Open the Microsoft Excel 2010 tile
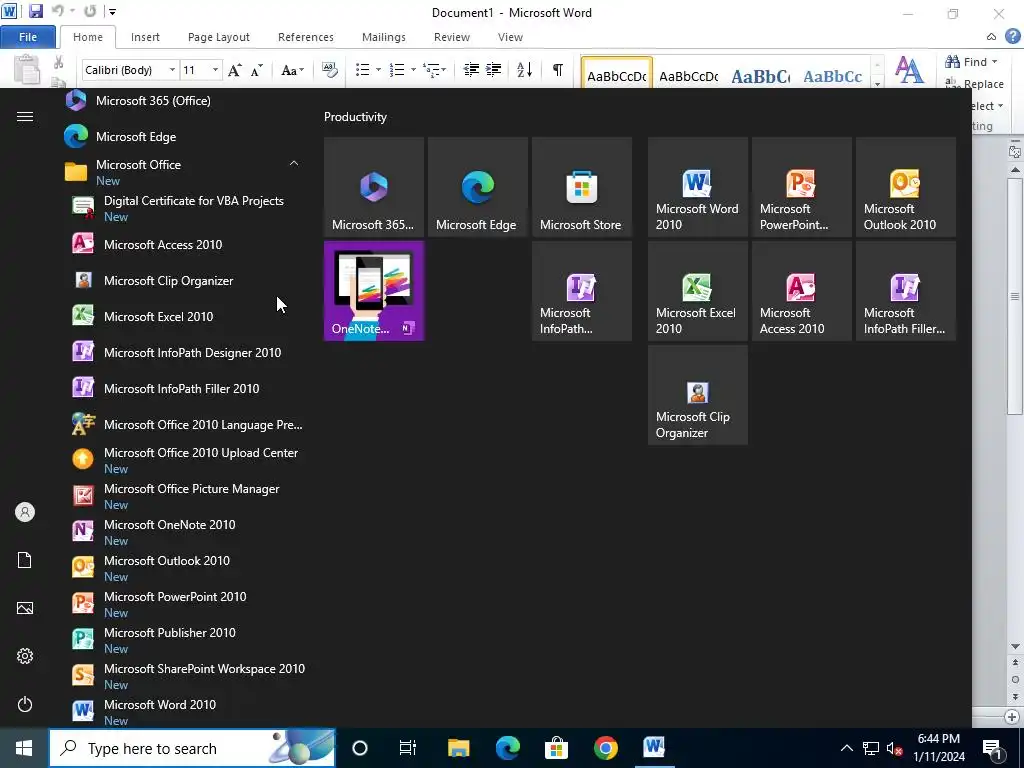Viewport: 1024px width, 768px height. pyautogui.click(x=697, y=291)
